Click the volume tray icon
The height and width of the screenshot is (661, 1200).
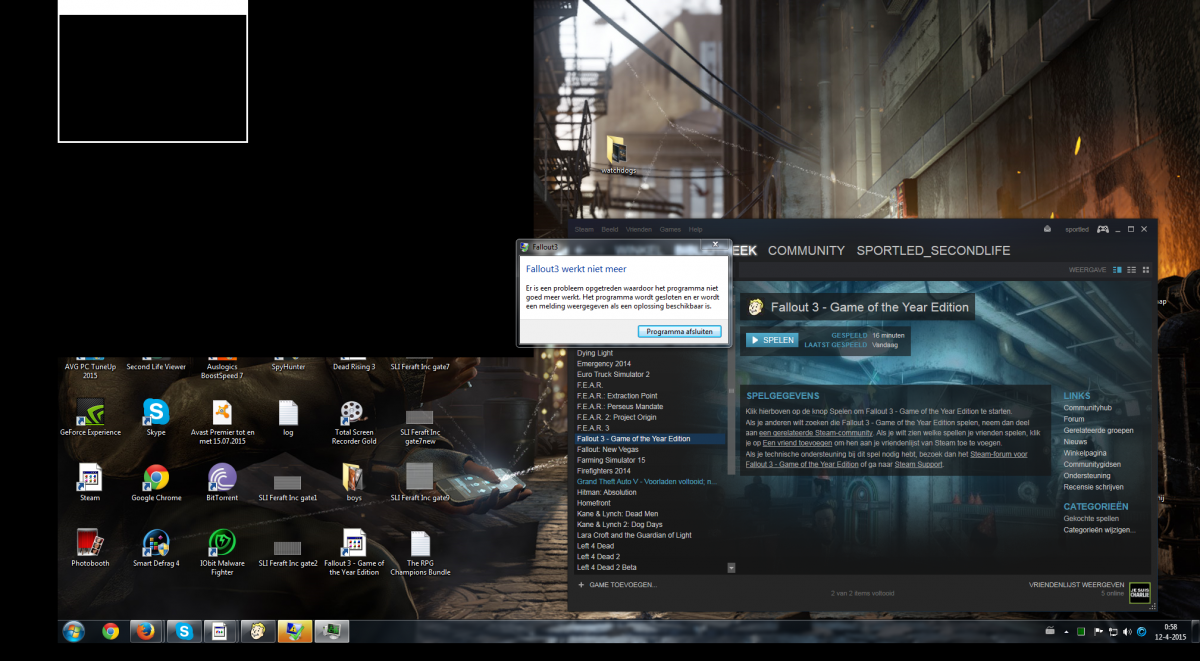(x=1127, y=631)
